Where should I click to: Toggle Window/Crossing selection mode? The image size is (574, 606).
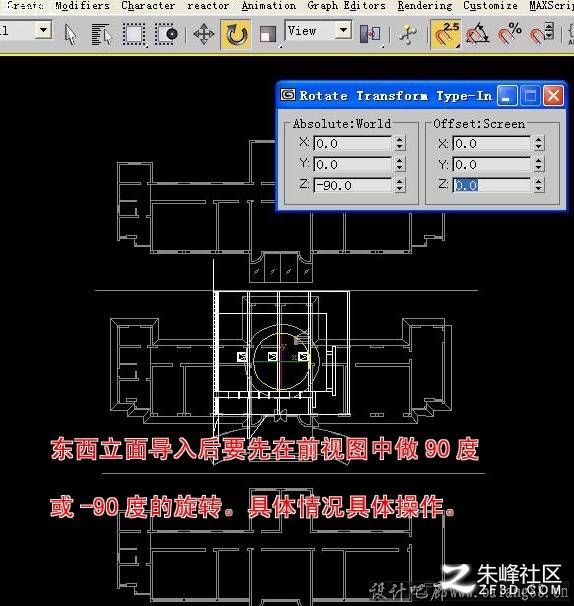pyautogui.click(x=166, y=34)
